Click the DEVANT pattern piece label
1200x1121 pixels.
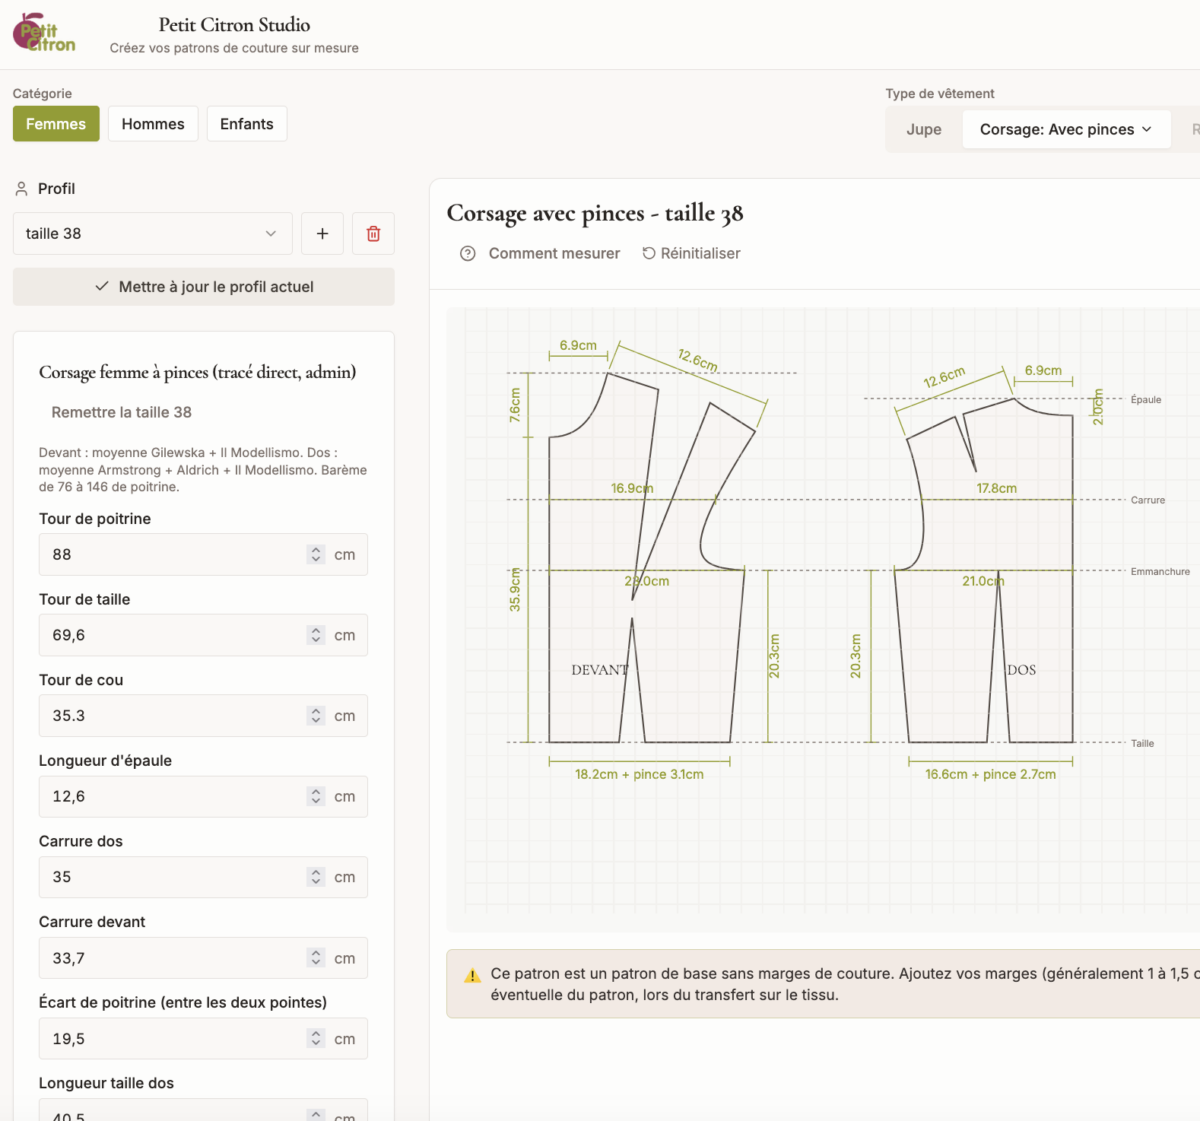pyautogui.click(x=599, y=670)
